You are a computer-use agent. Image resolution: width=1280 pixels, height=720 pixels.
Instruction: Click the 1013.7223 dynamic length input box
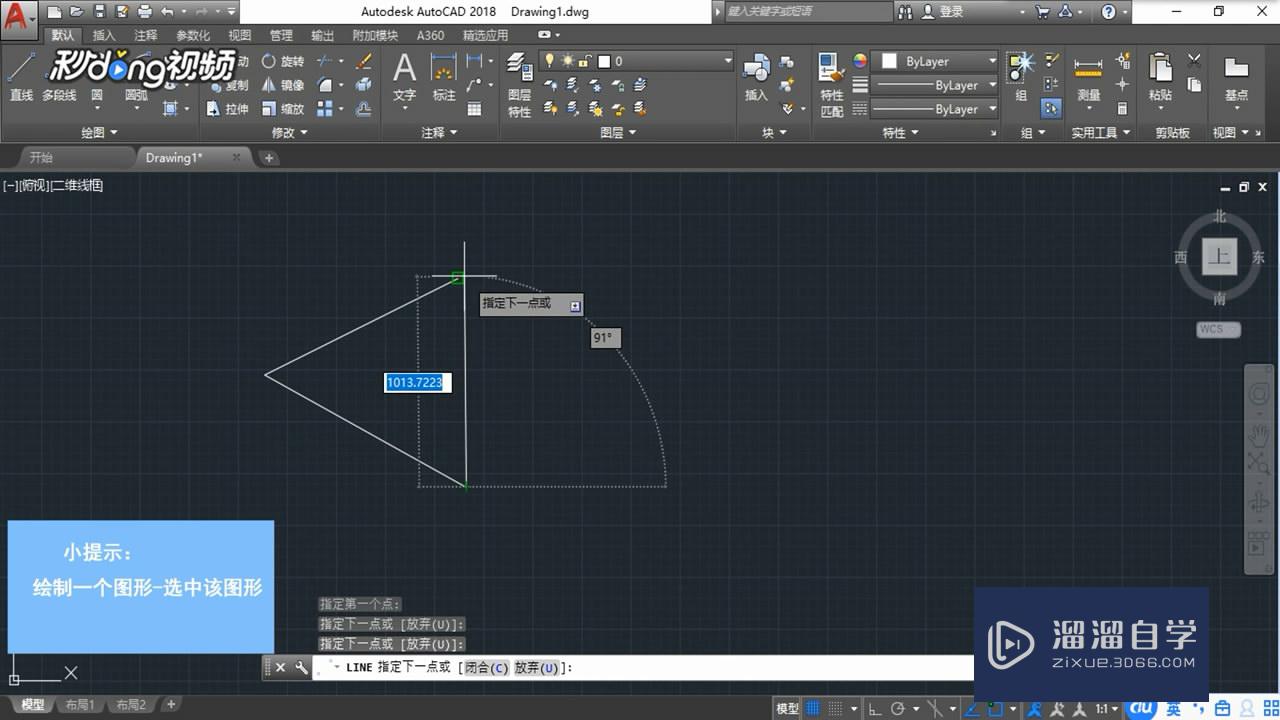(x=418, y=383)
